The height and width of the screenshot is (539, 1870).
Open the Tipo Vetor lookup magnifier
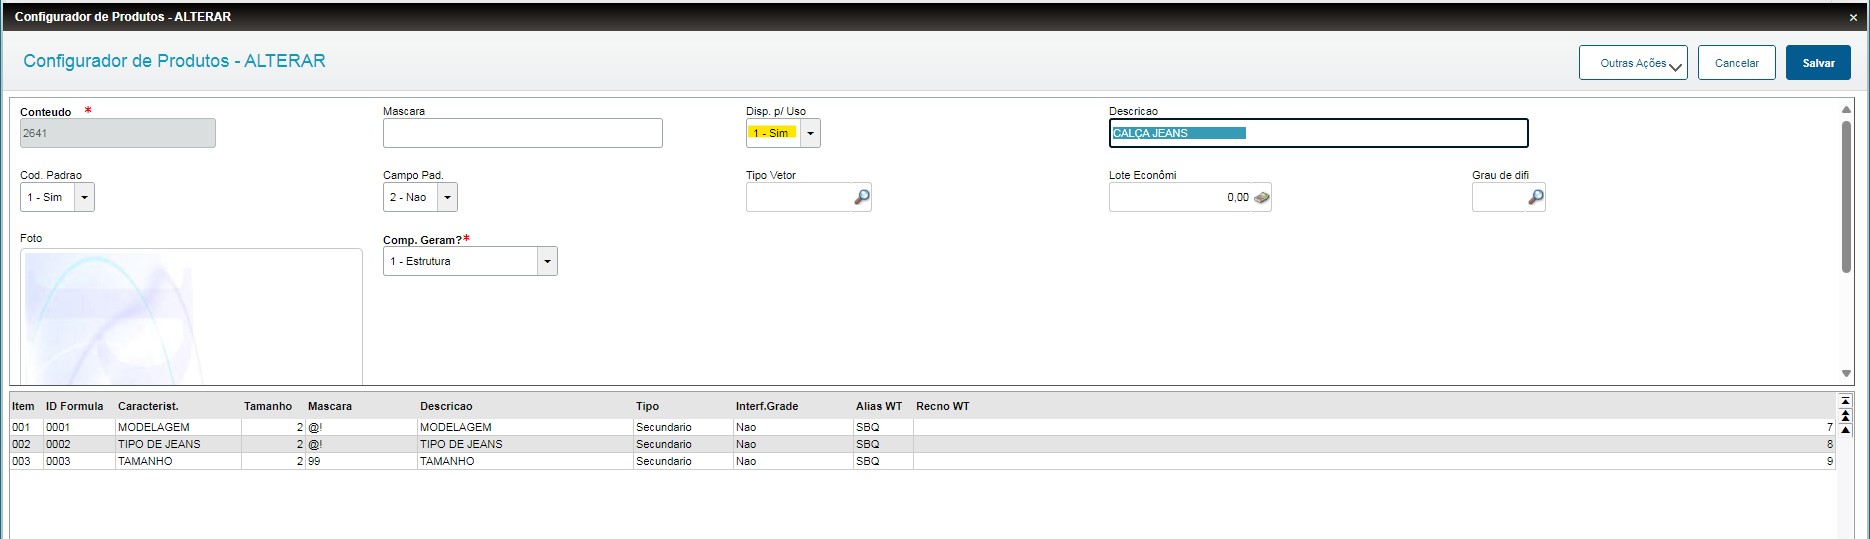click(861, 198)
